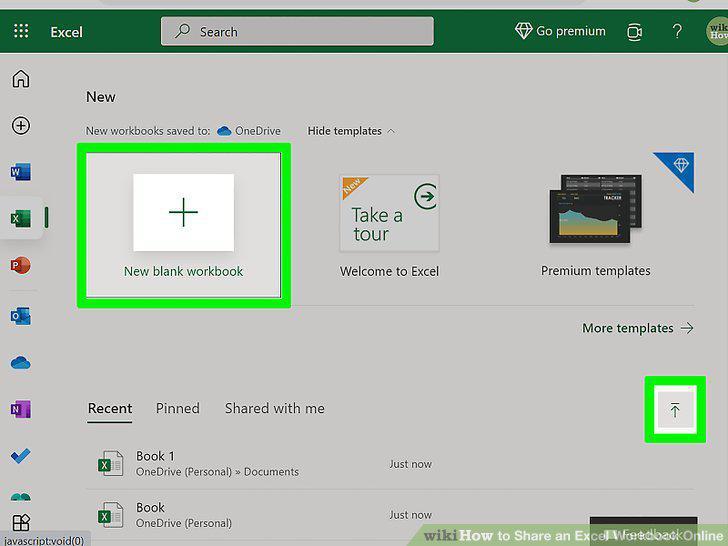This screenshot has width=728, height=546.
Task: Switch to Shared with me tab
Action: click(275, 409)
